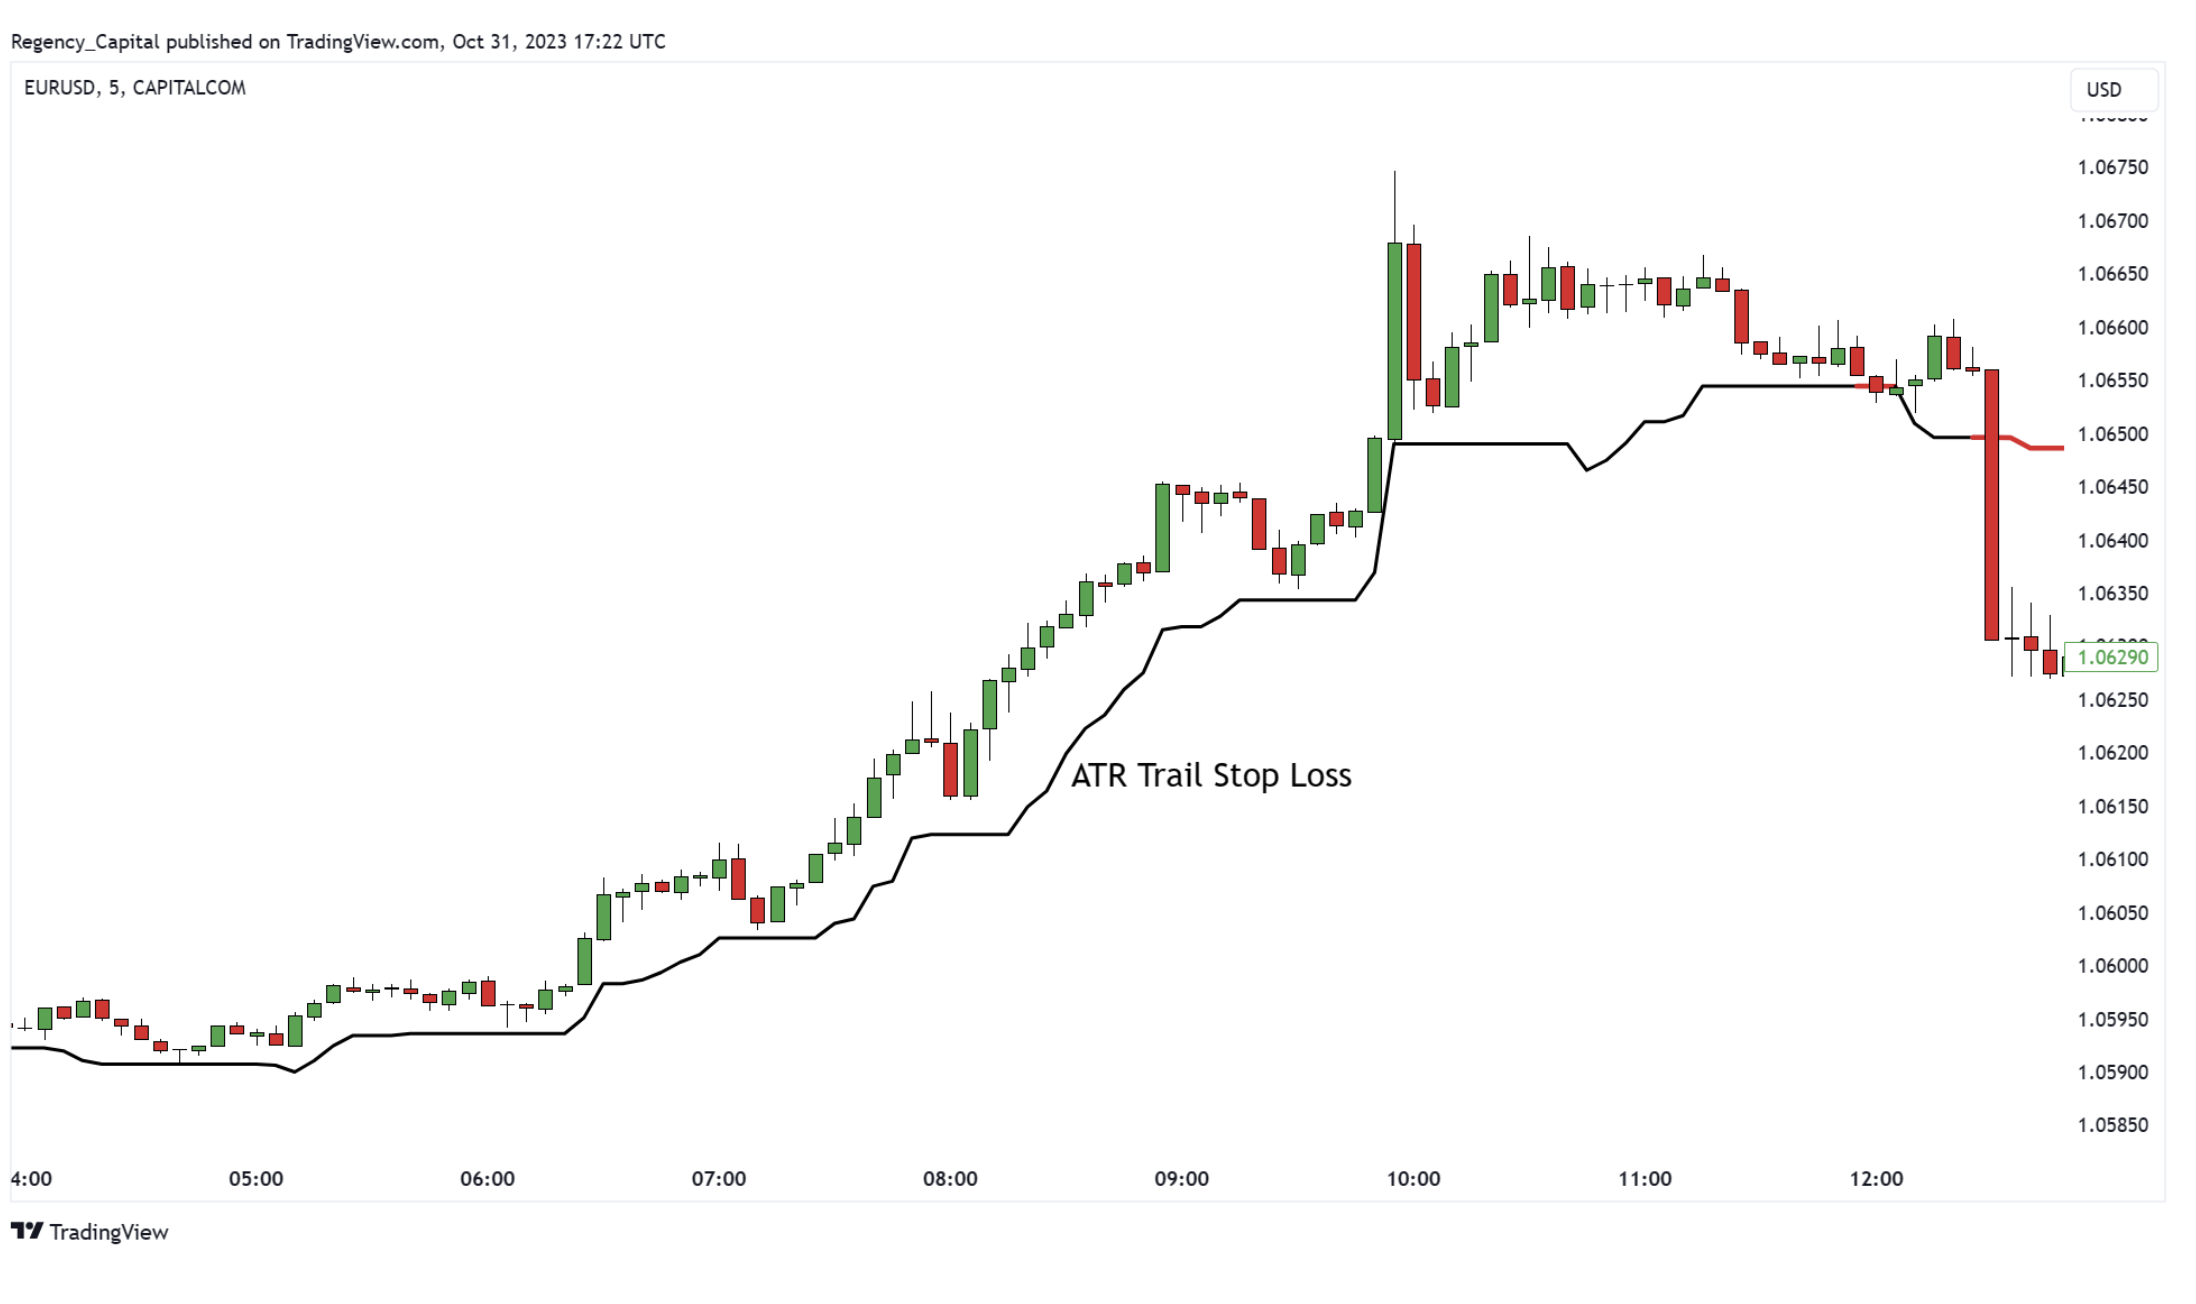Image resolution: width=2196 pixels, height=1304 pixels.
Task: Open the USD currency selector
Action: 2113,89
